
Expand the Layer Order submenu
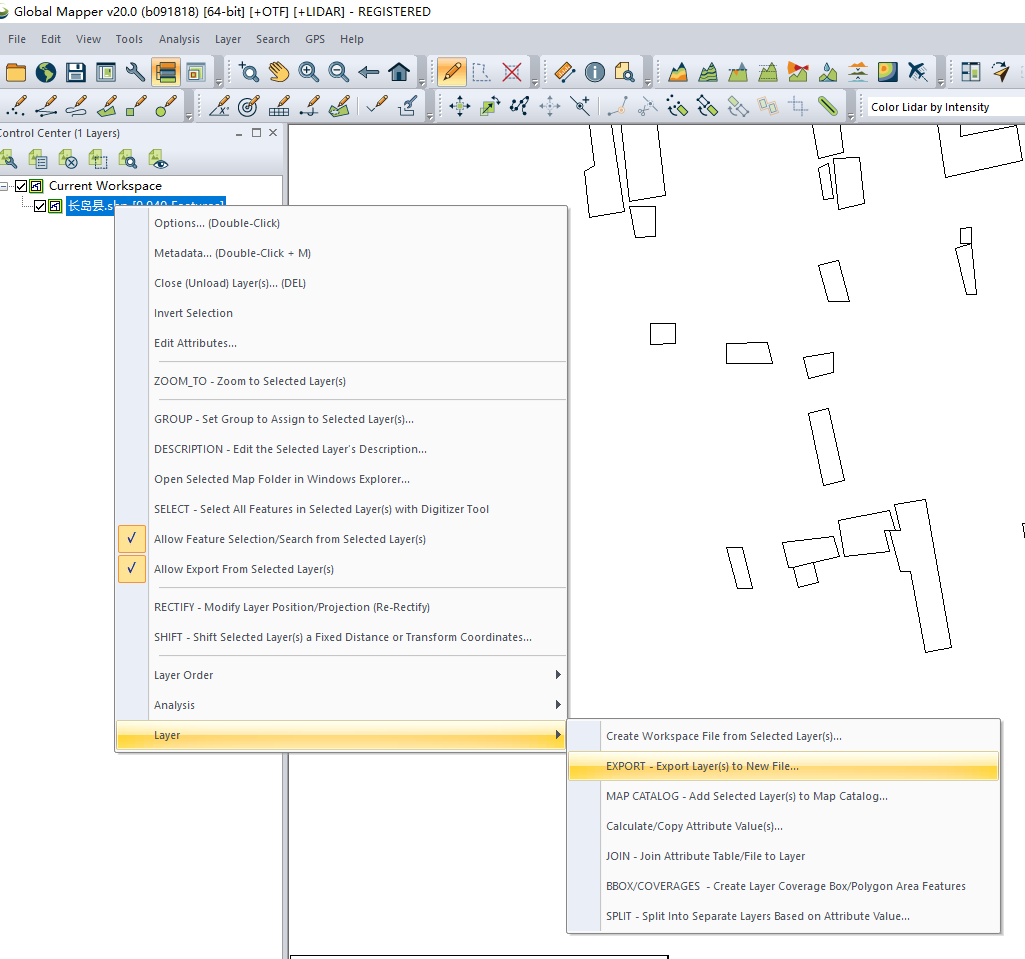341,675
